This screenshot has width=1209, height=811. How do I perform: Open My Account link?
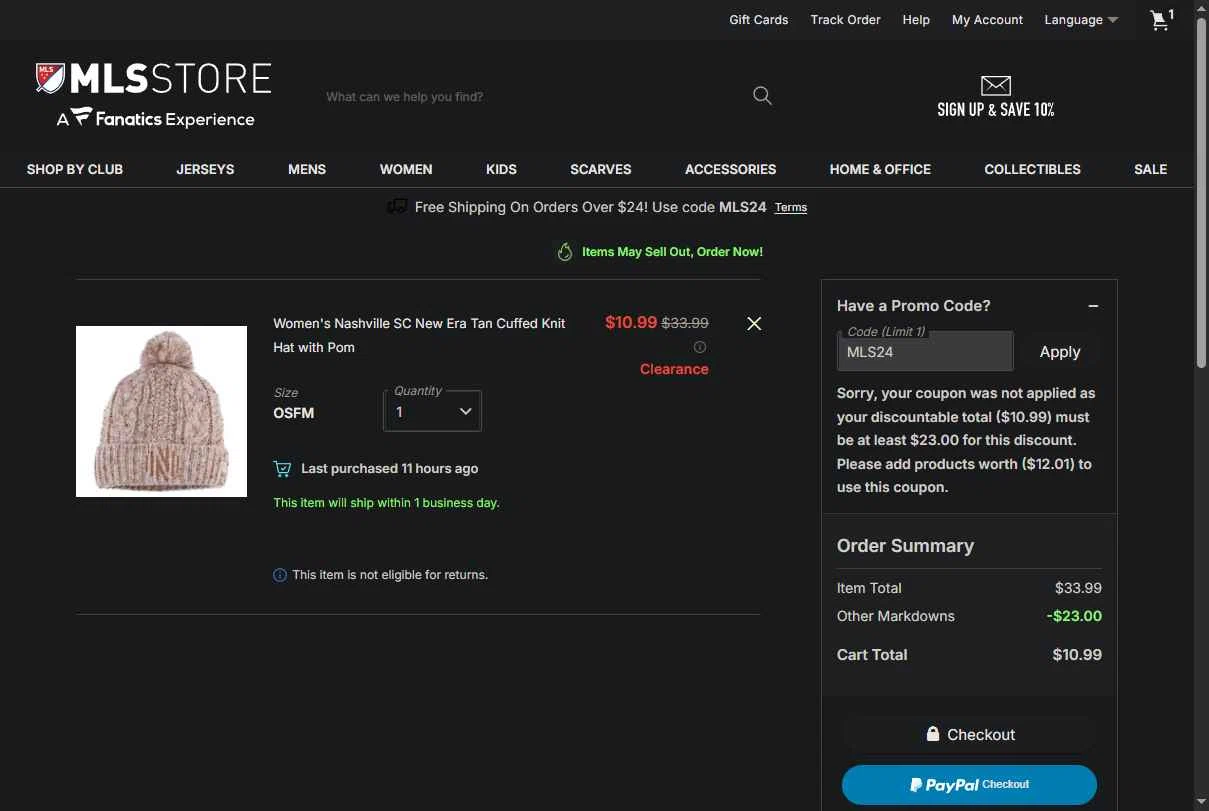(987, 20)
